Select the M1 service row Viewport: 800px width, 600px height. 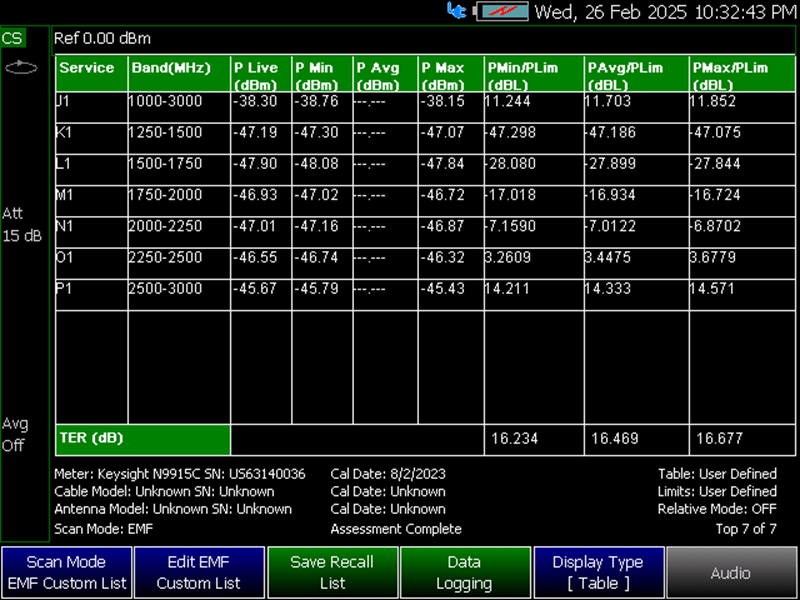(x=426, y=201)
